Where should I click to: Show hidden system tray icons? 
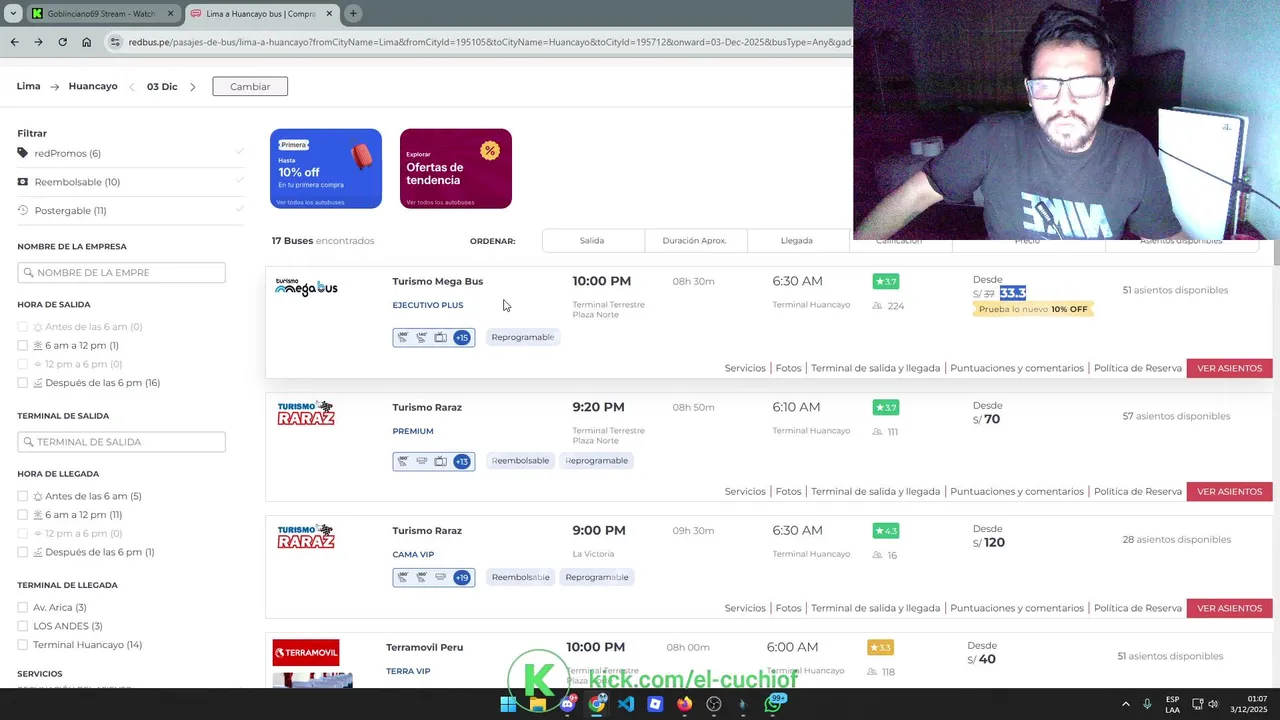coord(1125,704)
